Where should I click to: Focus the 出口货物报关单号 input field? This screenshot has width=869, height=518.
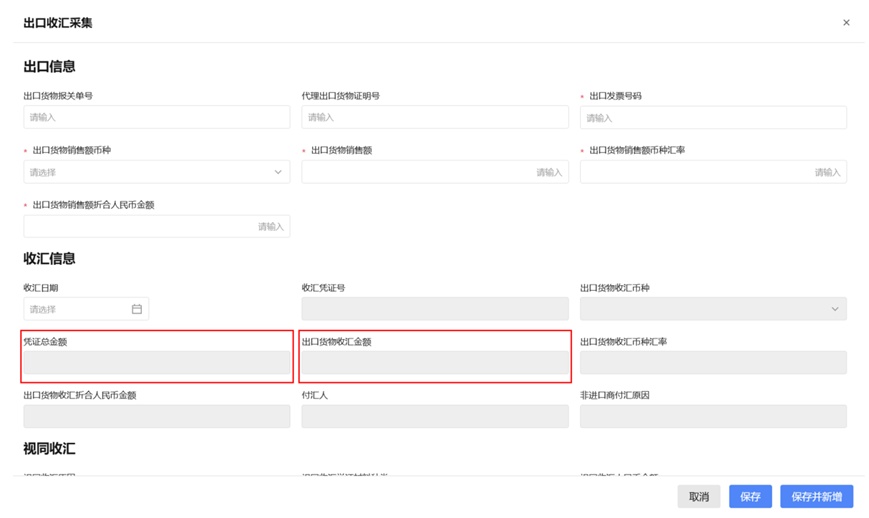156,117
